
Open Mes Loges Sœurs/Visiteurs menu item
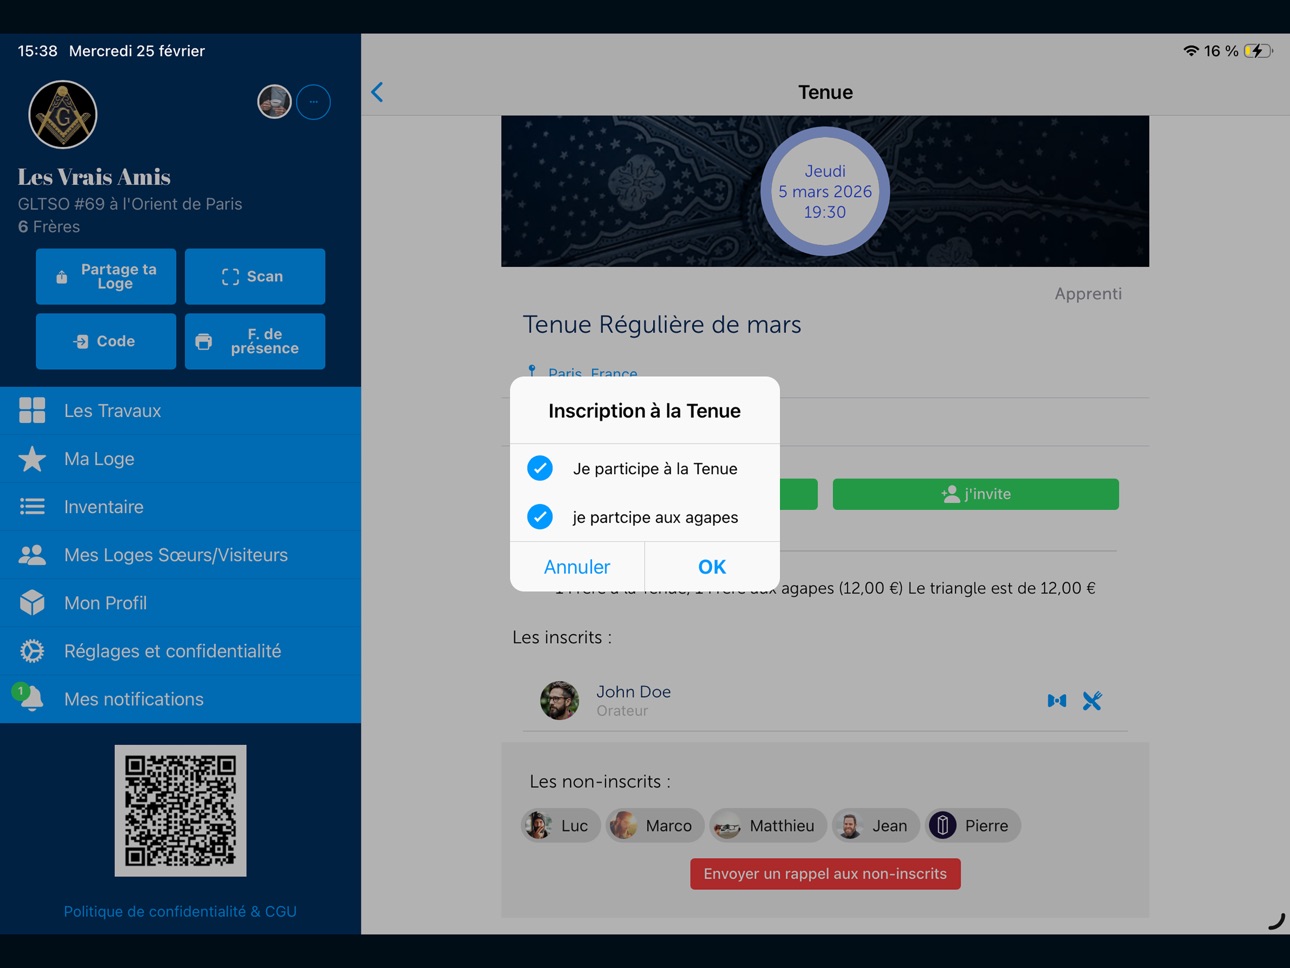tap(180, 555)
